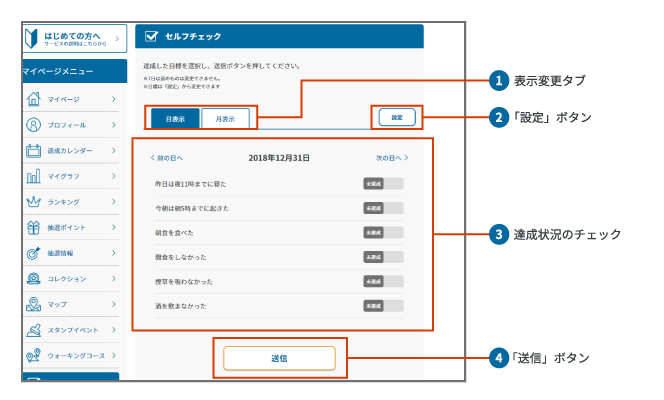Click the マイページメニュー header
Image resolution: width=664 pixels, height=400 pixels.
pos(75,71)
